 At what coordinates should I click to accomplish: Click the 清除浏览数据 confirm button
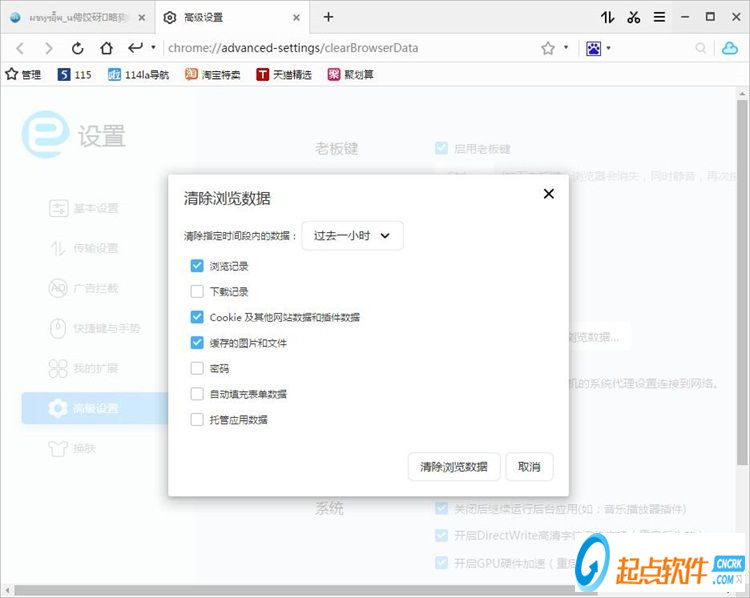[454, 466]
